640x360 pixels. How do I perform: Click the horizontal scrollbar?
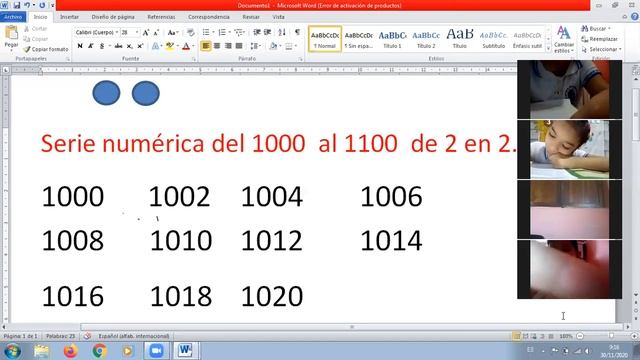(x=352, y=327)
